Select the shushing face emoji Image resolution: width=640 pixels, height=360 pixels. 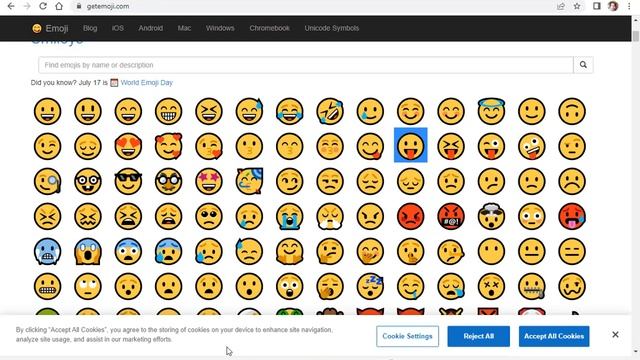411,251
